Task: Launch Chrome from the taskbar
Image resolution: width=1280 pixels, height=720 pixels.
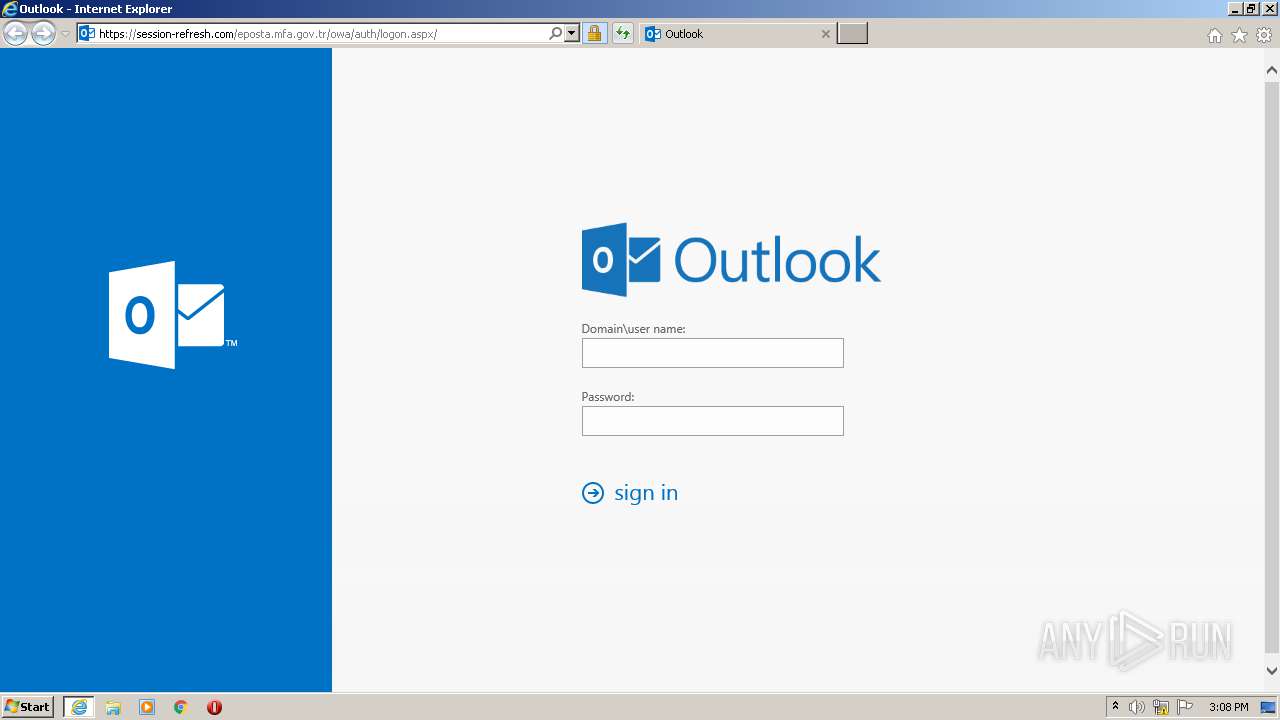Action: click(x=181, y=707)
